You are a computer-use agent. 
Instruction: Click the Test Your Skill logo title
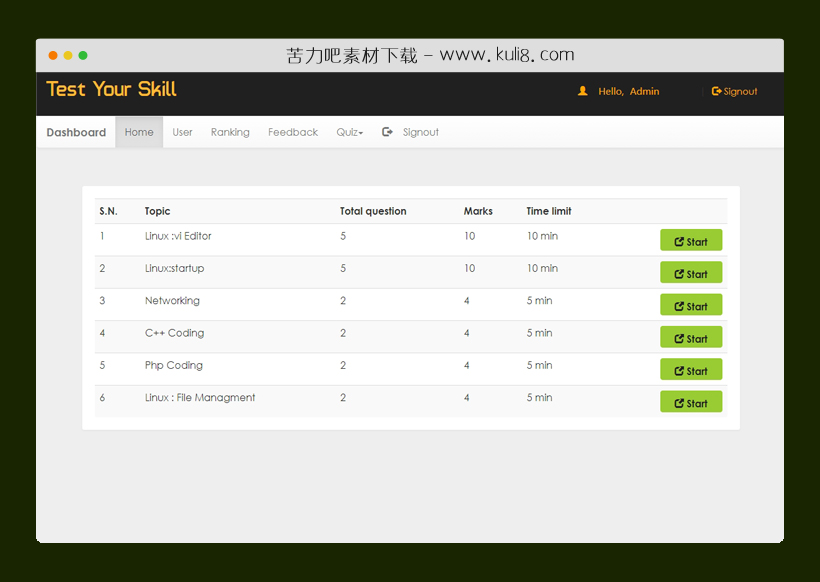pyautogui.click(x=111, y=89)
